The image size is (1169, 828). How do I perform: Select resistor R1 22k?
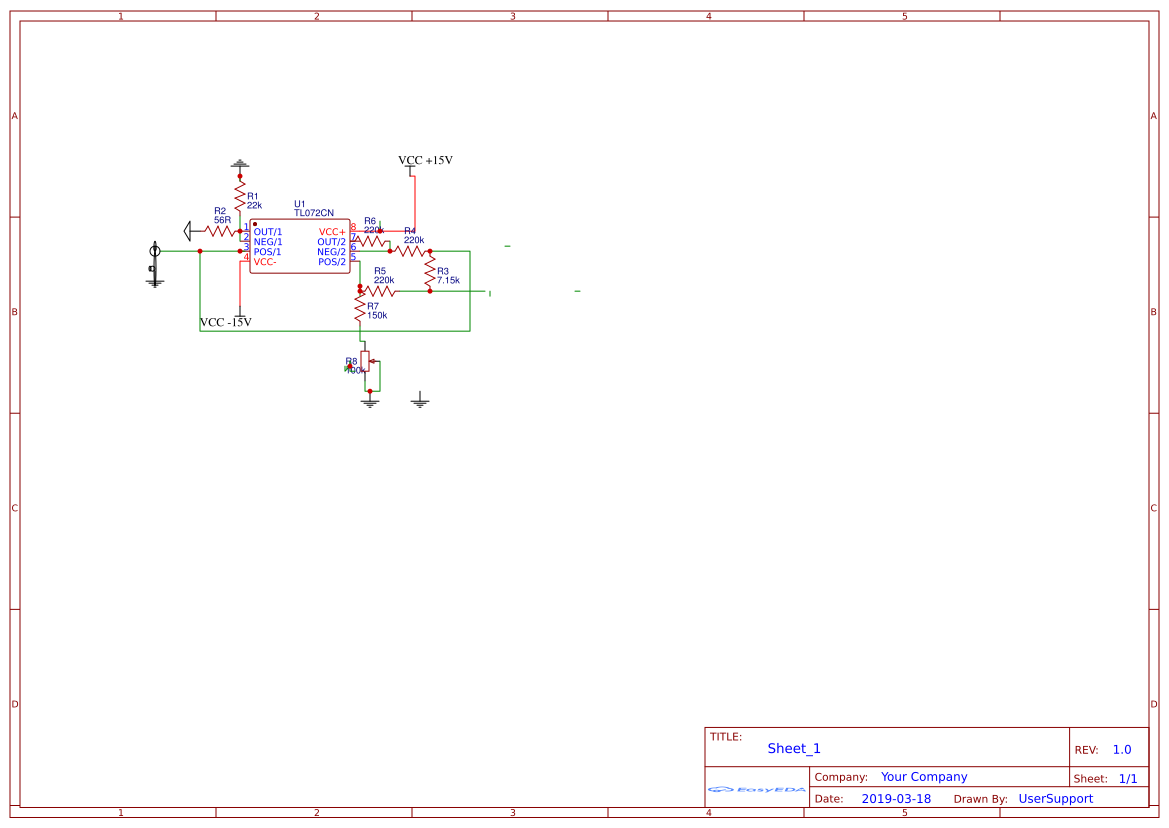point(240,194)
